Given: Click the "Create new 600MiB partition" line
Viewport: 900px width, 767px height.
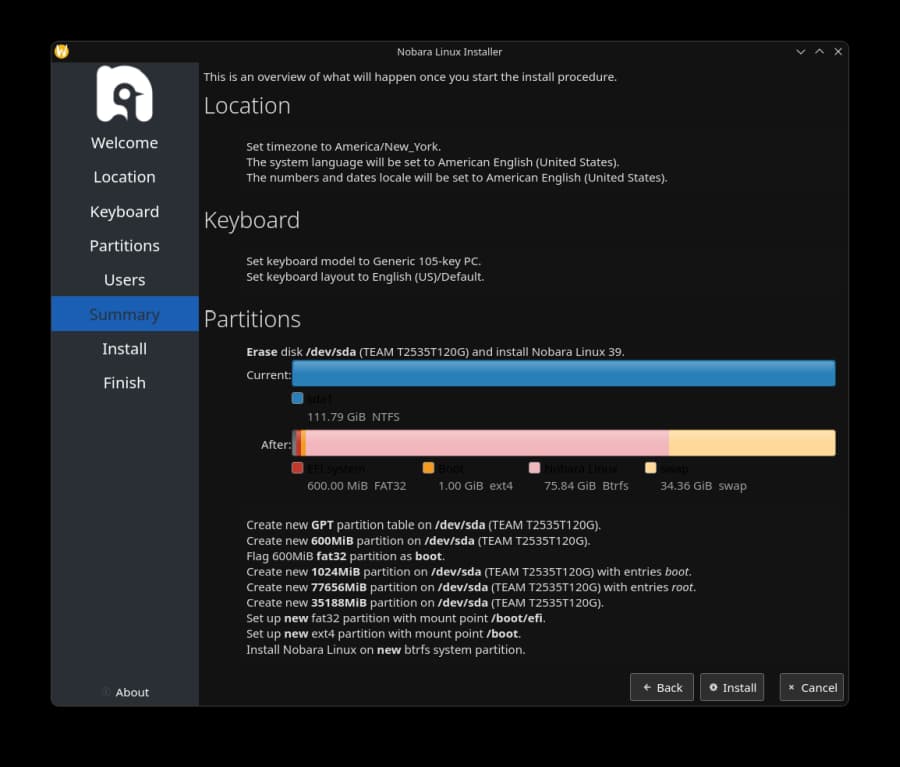Looking at the screenshot, I should click(x=418, y=541).
